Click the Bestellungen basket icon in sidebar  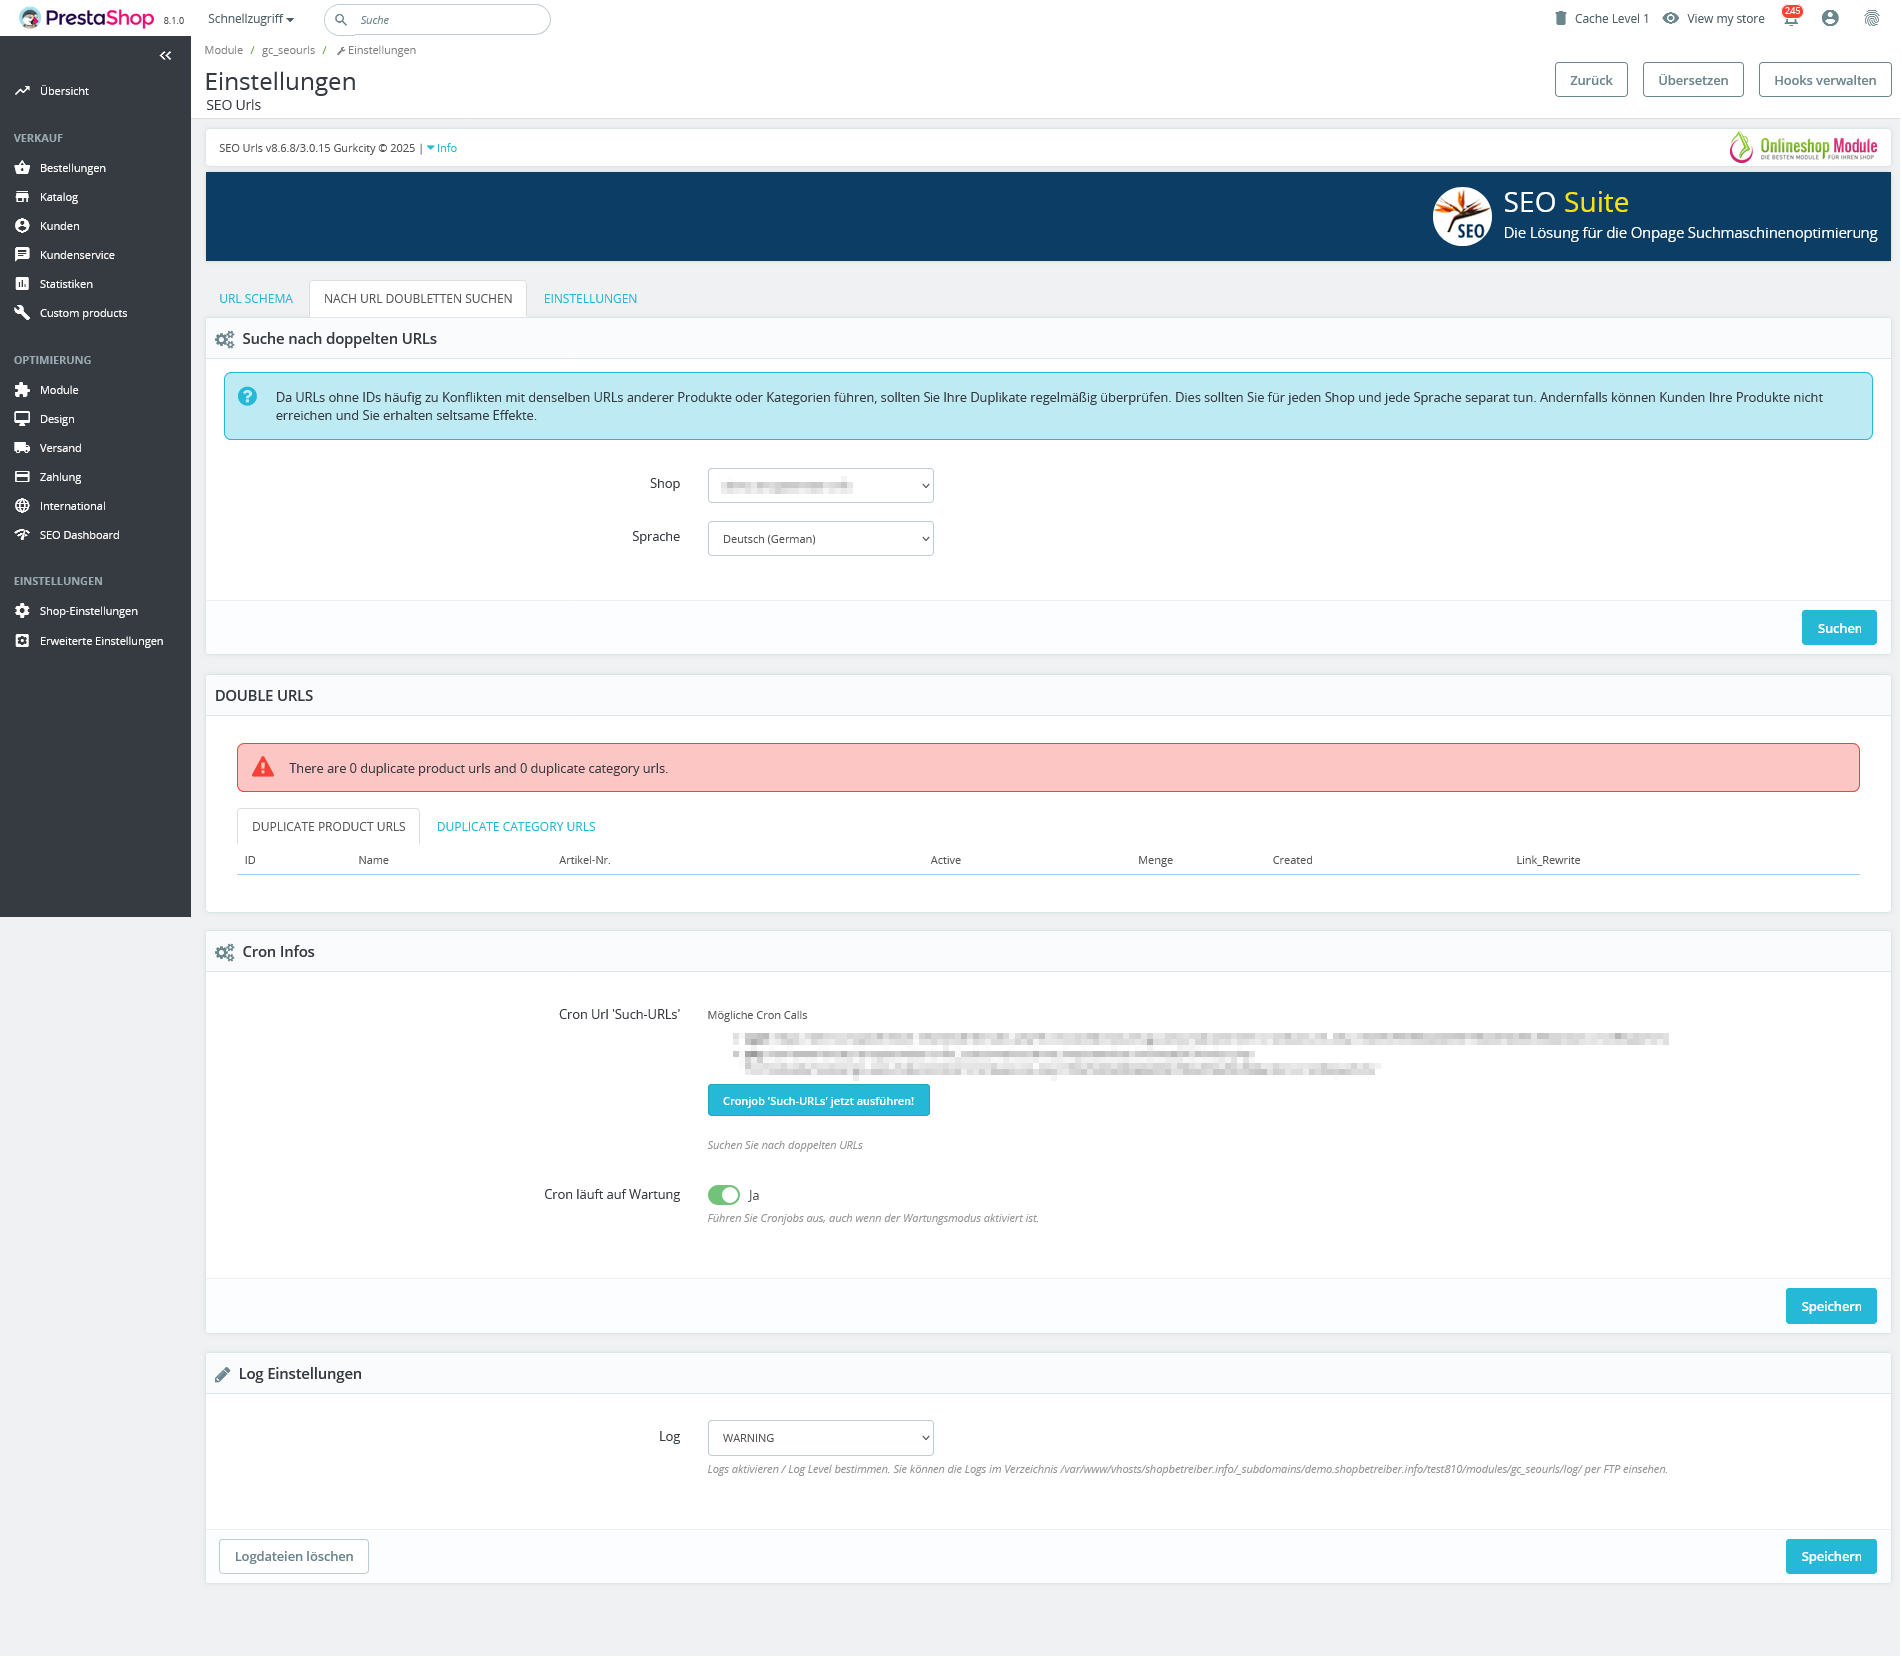coord(22,168)
